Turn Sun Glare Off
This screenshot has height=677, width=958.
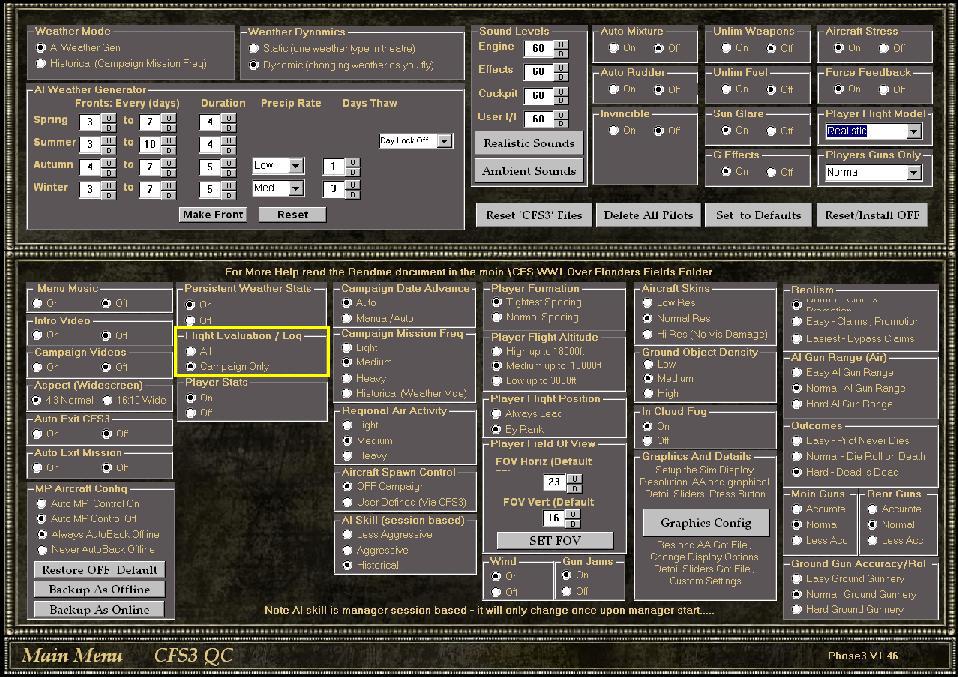click(x=772, y=131)
